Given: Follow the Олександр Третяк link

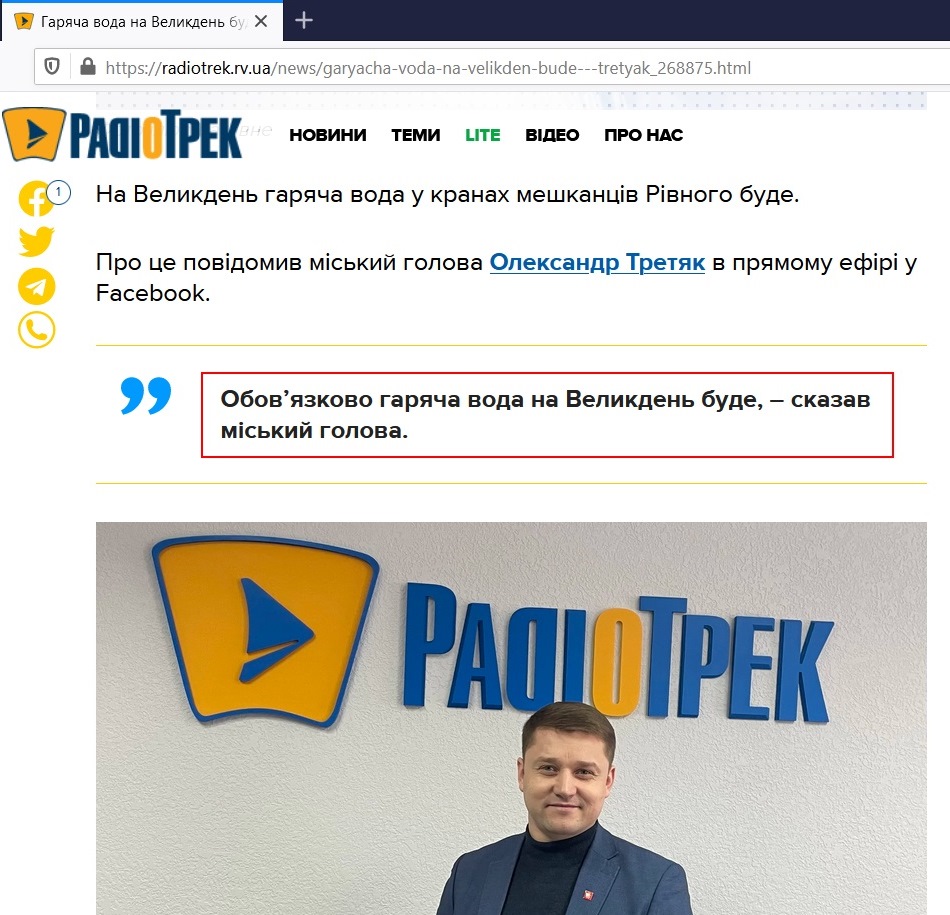Looking at the screenshot, I should [597, 262].
